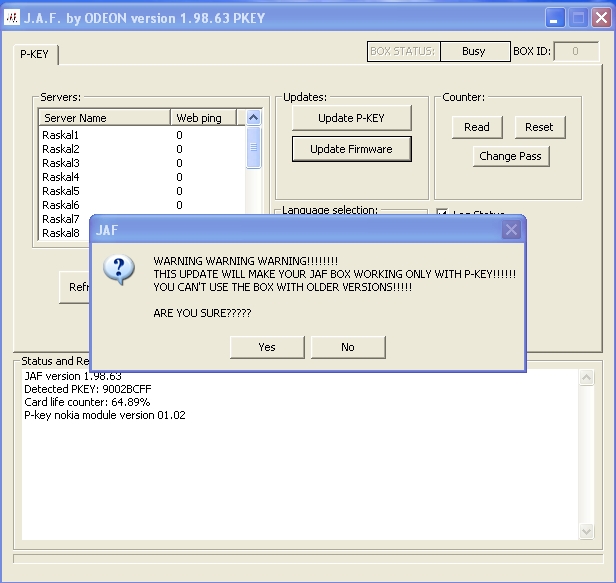Click the Server Name column header
This screenshot has height=583, width=616.
(104, 118)
